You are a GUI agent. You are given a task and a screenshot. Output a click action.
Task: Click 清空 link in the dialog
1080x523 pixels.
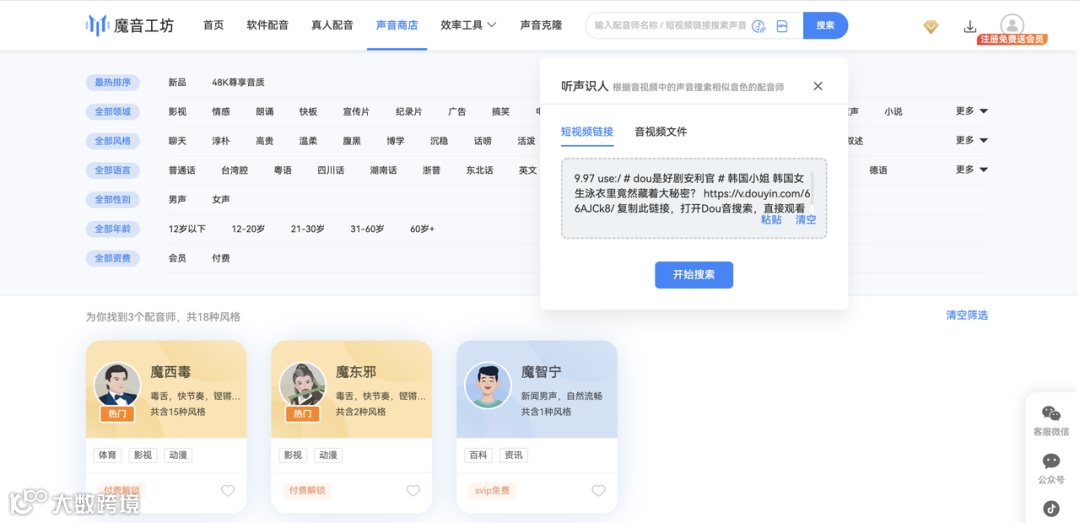[806, 220]
